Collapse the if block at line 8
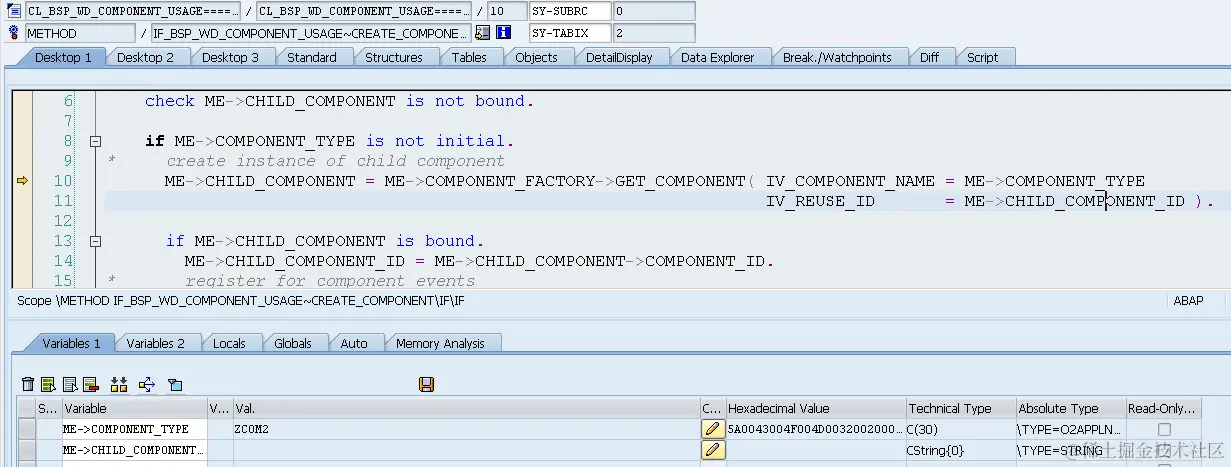 (96, 141)
